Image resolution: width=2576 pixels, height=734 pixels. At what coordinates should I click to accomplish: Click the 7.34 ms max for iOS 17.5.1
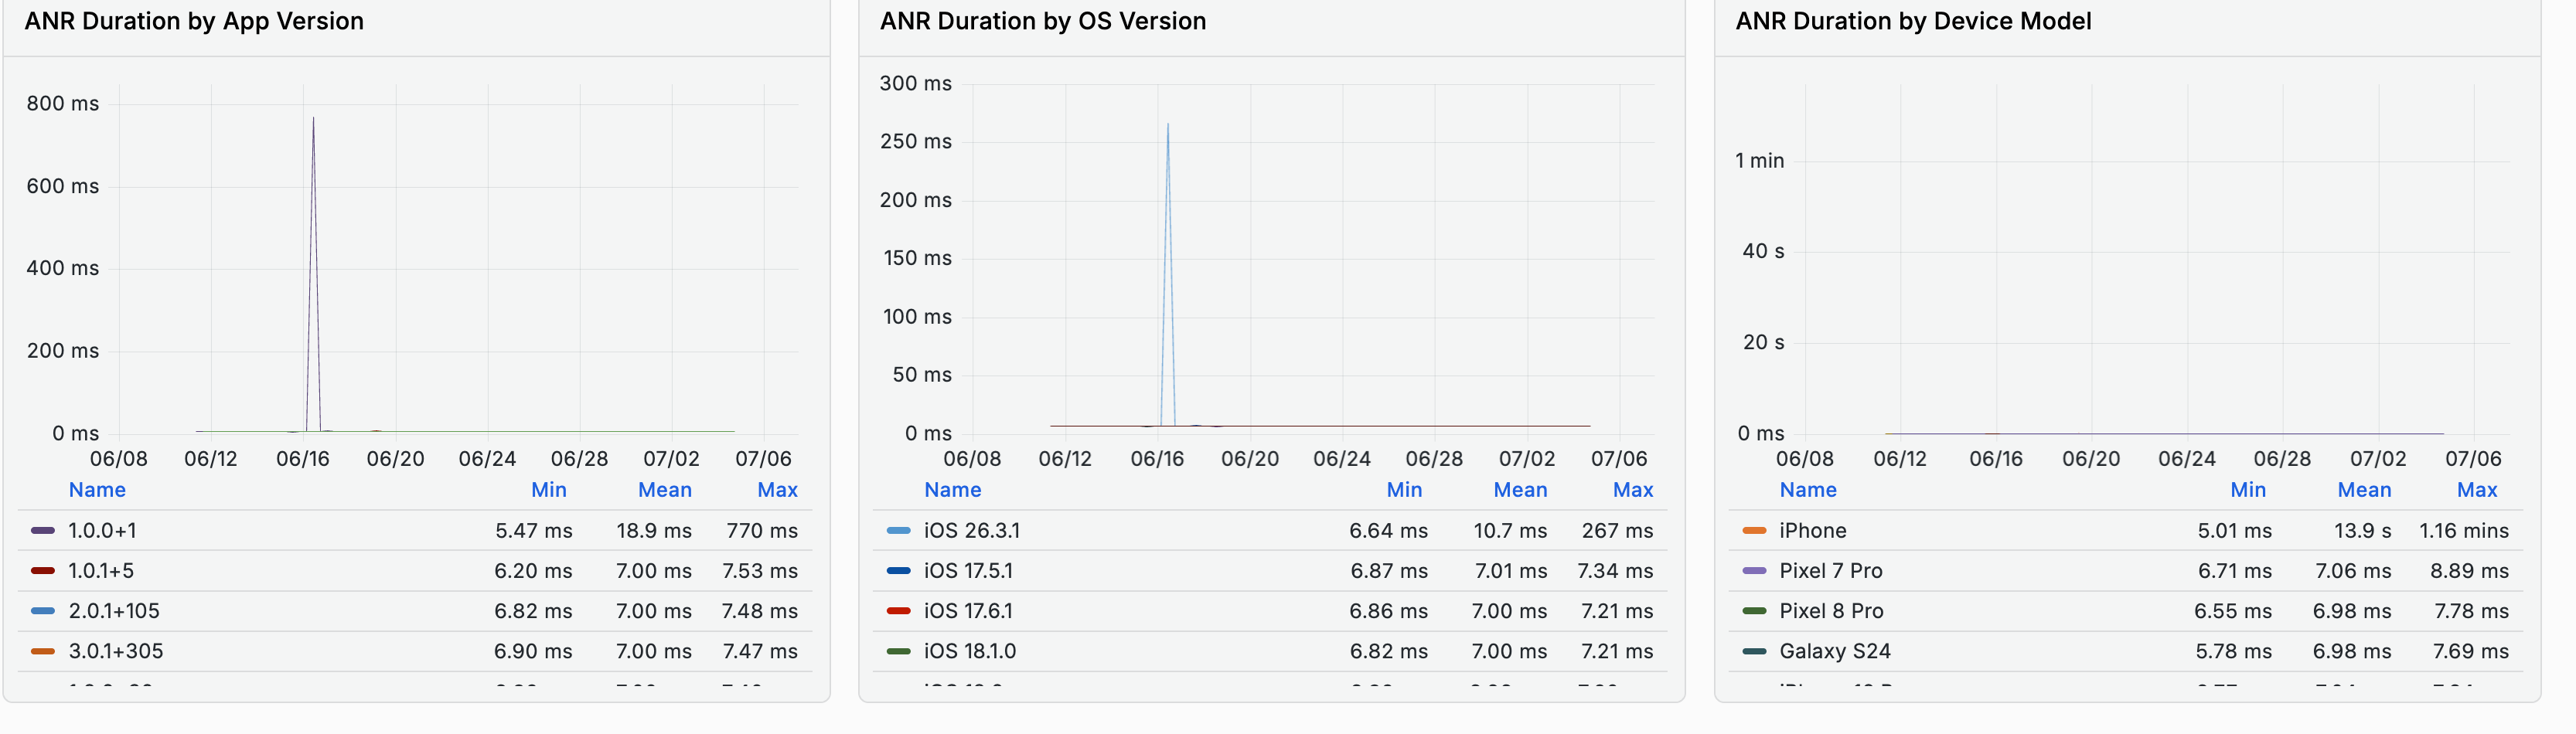coord(1615,571)
